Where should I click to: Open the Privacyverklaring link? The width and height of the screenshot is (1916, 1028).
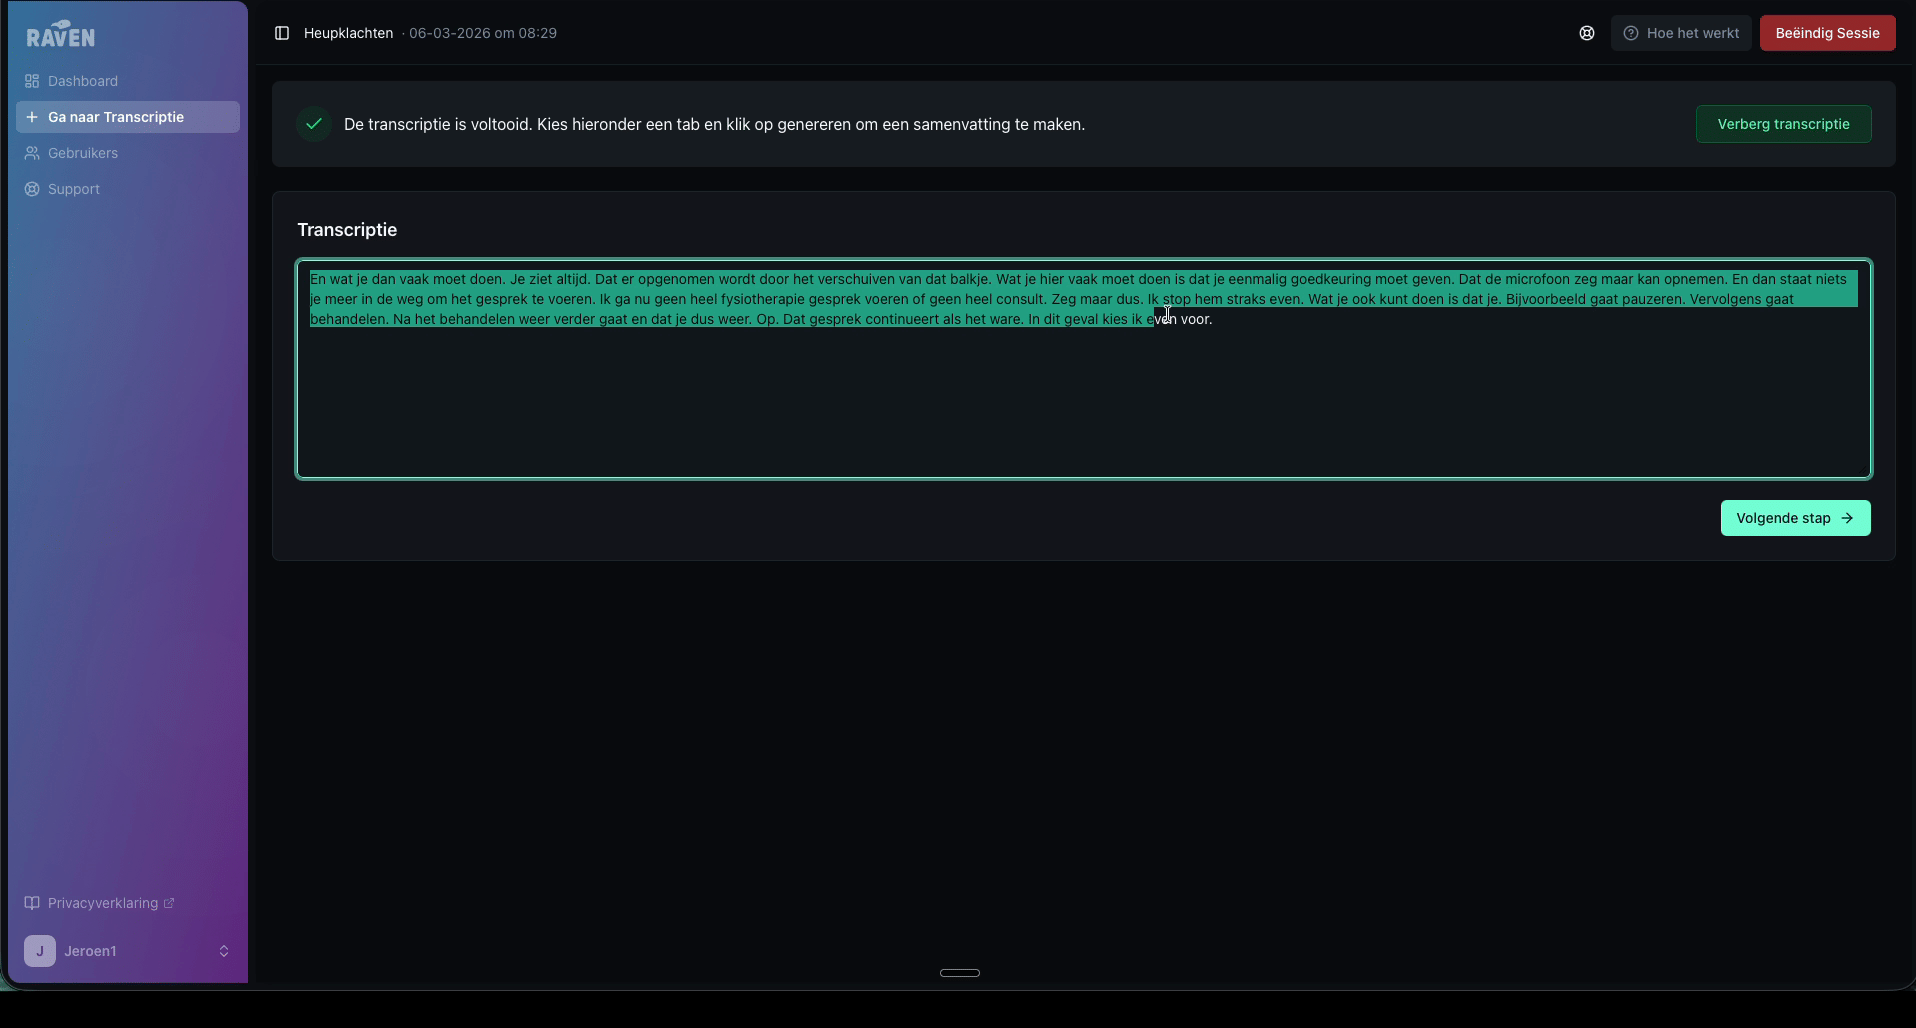(103, 903)
